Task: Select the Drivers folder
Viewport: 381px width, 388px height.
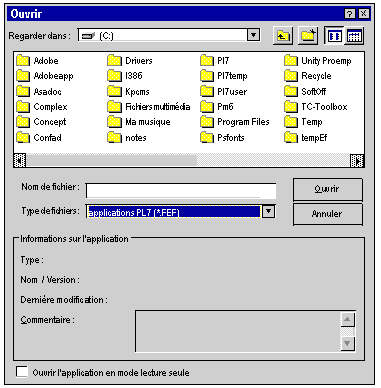Action: 130,61
